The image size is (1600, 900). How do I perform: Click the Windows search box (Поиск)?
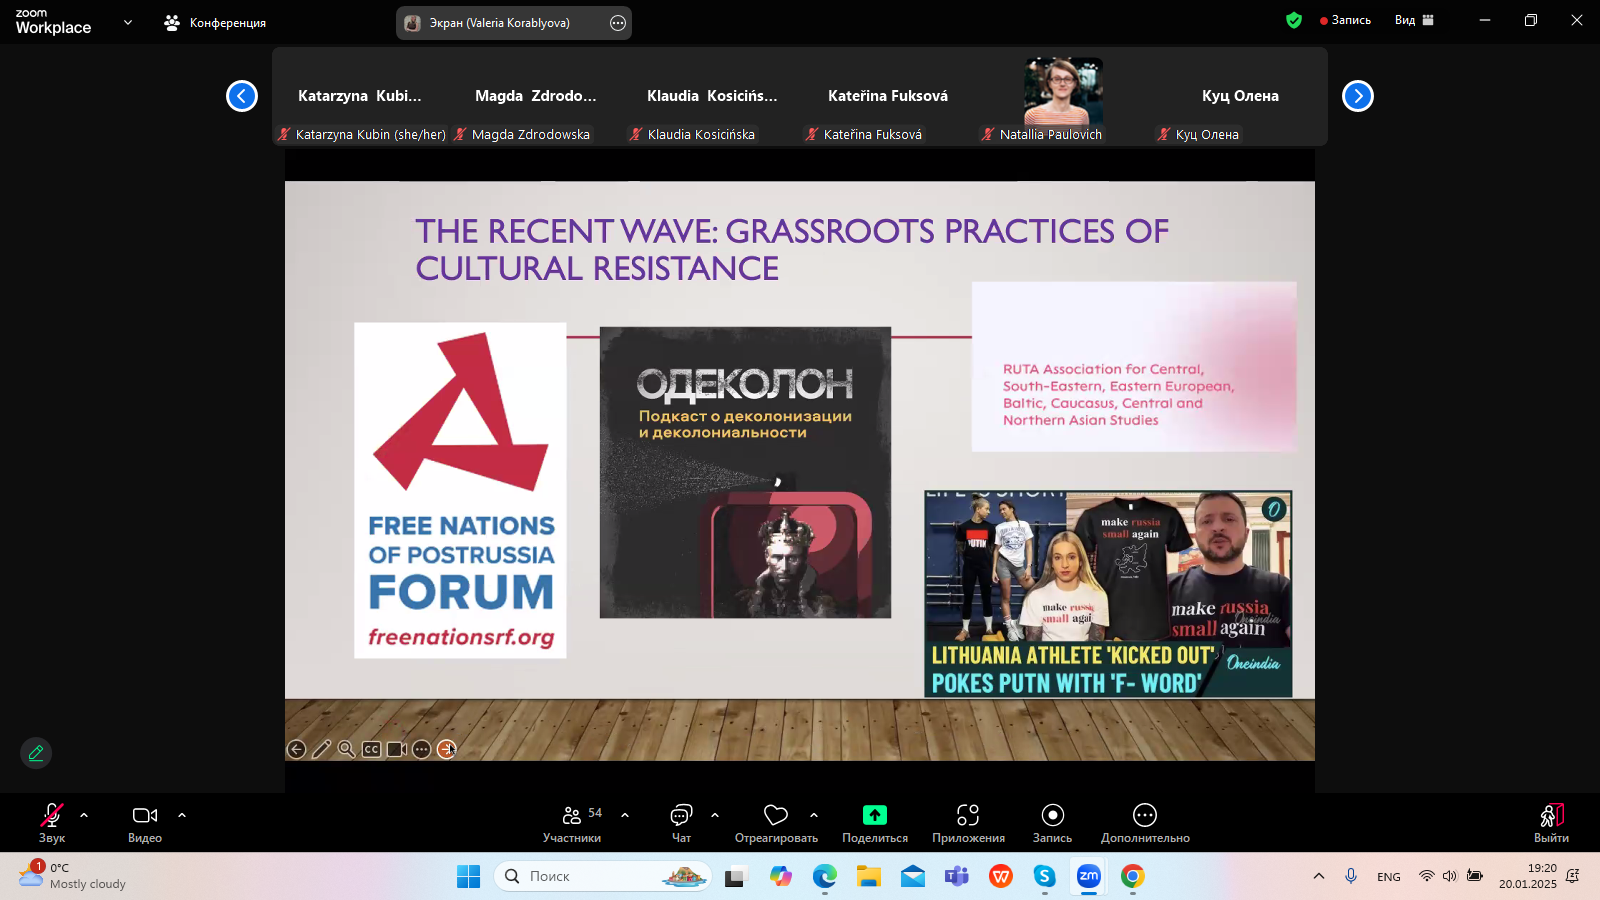click(602, 876)
